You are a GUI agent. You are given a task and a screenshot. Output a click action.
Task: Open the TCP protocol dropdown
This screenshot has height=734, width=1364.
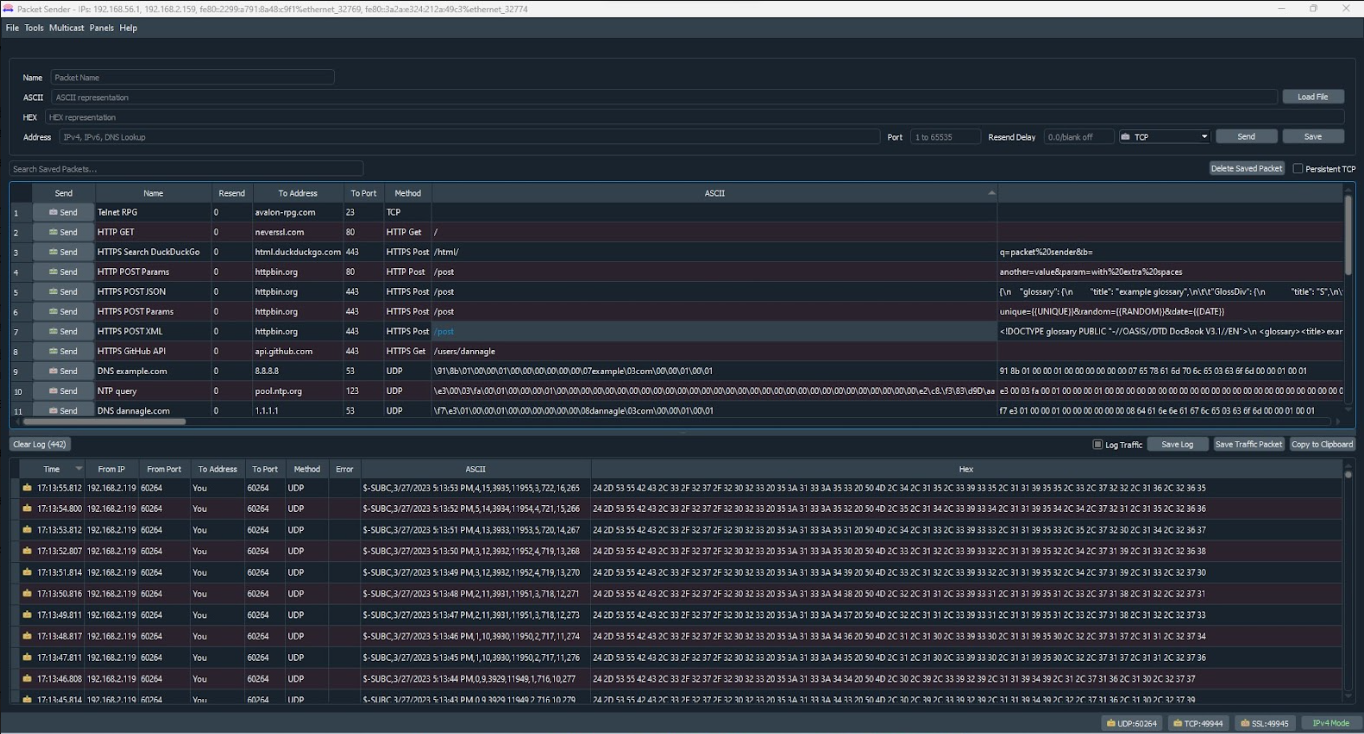(1165, 137)
